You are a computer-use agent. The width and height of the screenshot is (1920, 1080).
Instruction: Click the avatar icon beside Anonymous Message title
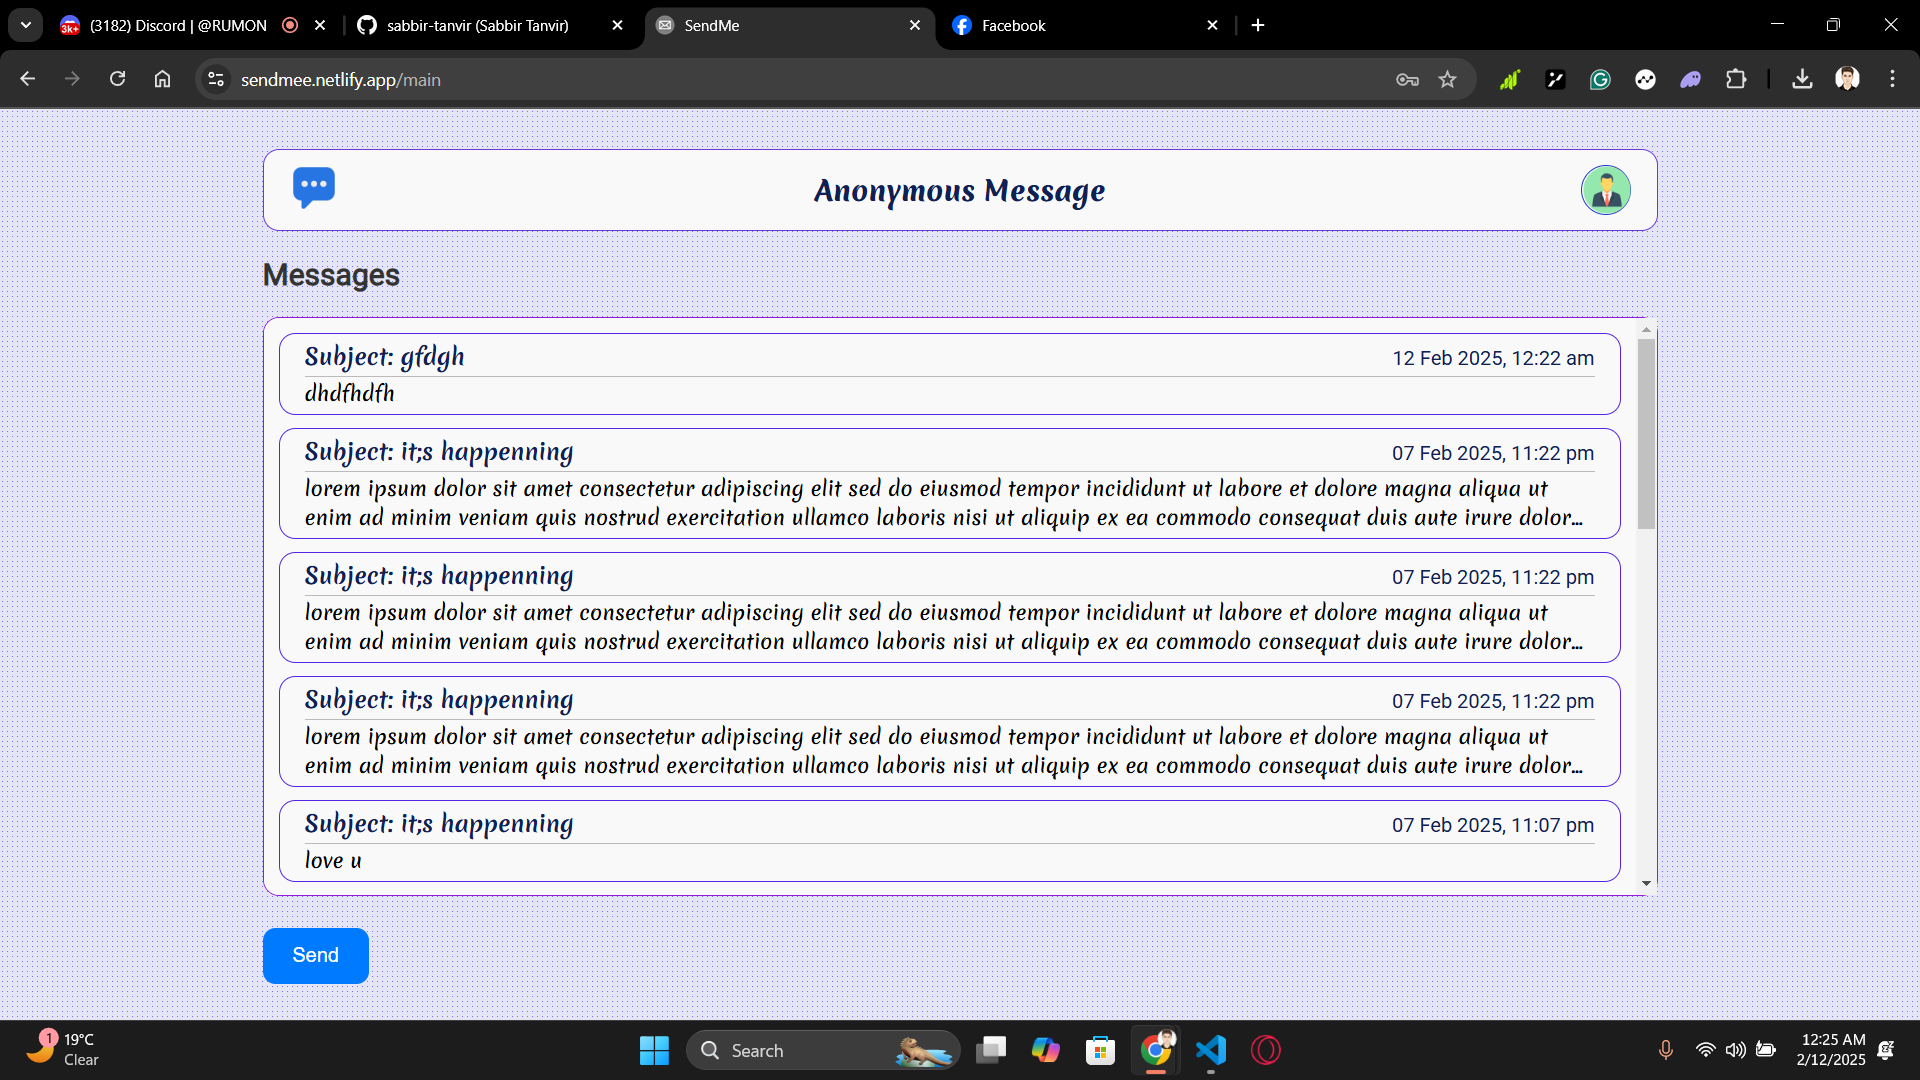point(1605,189)
